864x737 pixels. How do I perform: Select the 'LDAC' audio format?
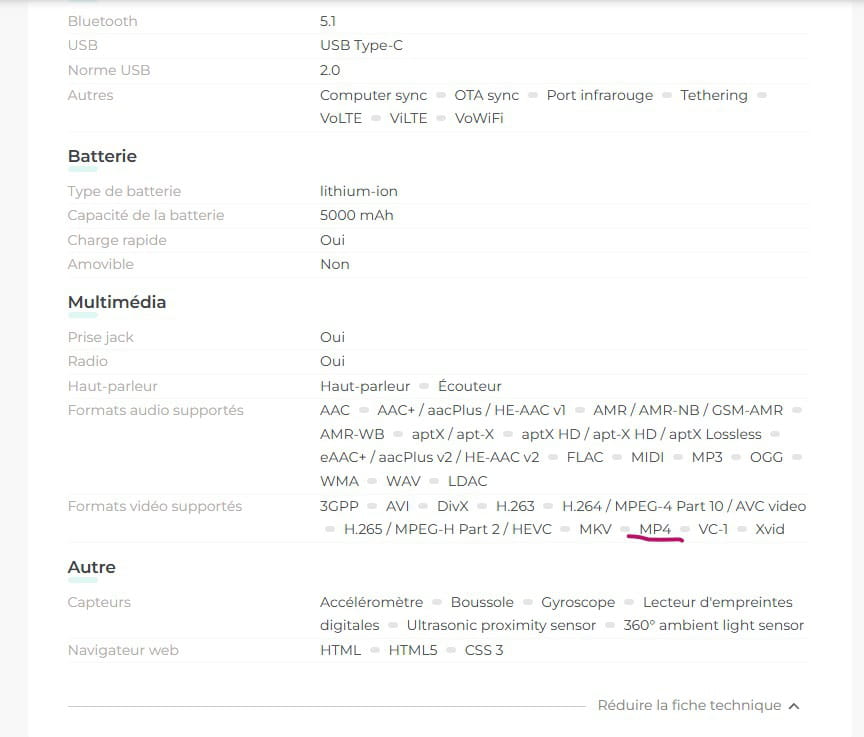467,481
